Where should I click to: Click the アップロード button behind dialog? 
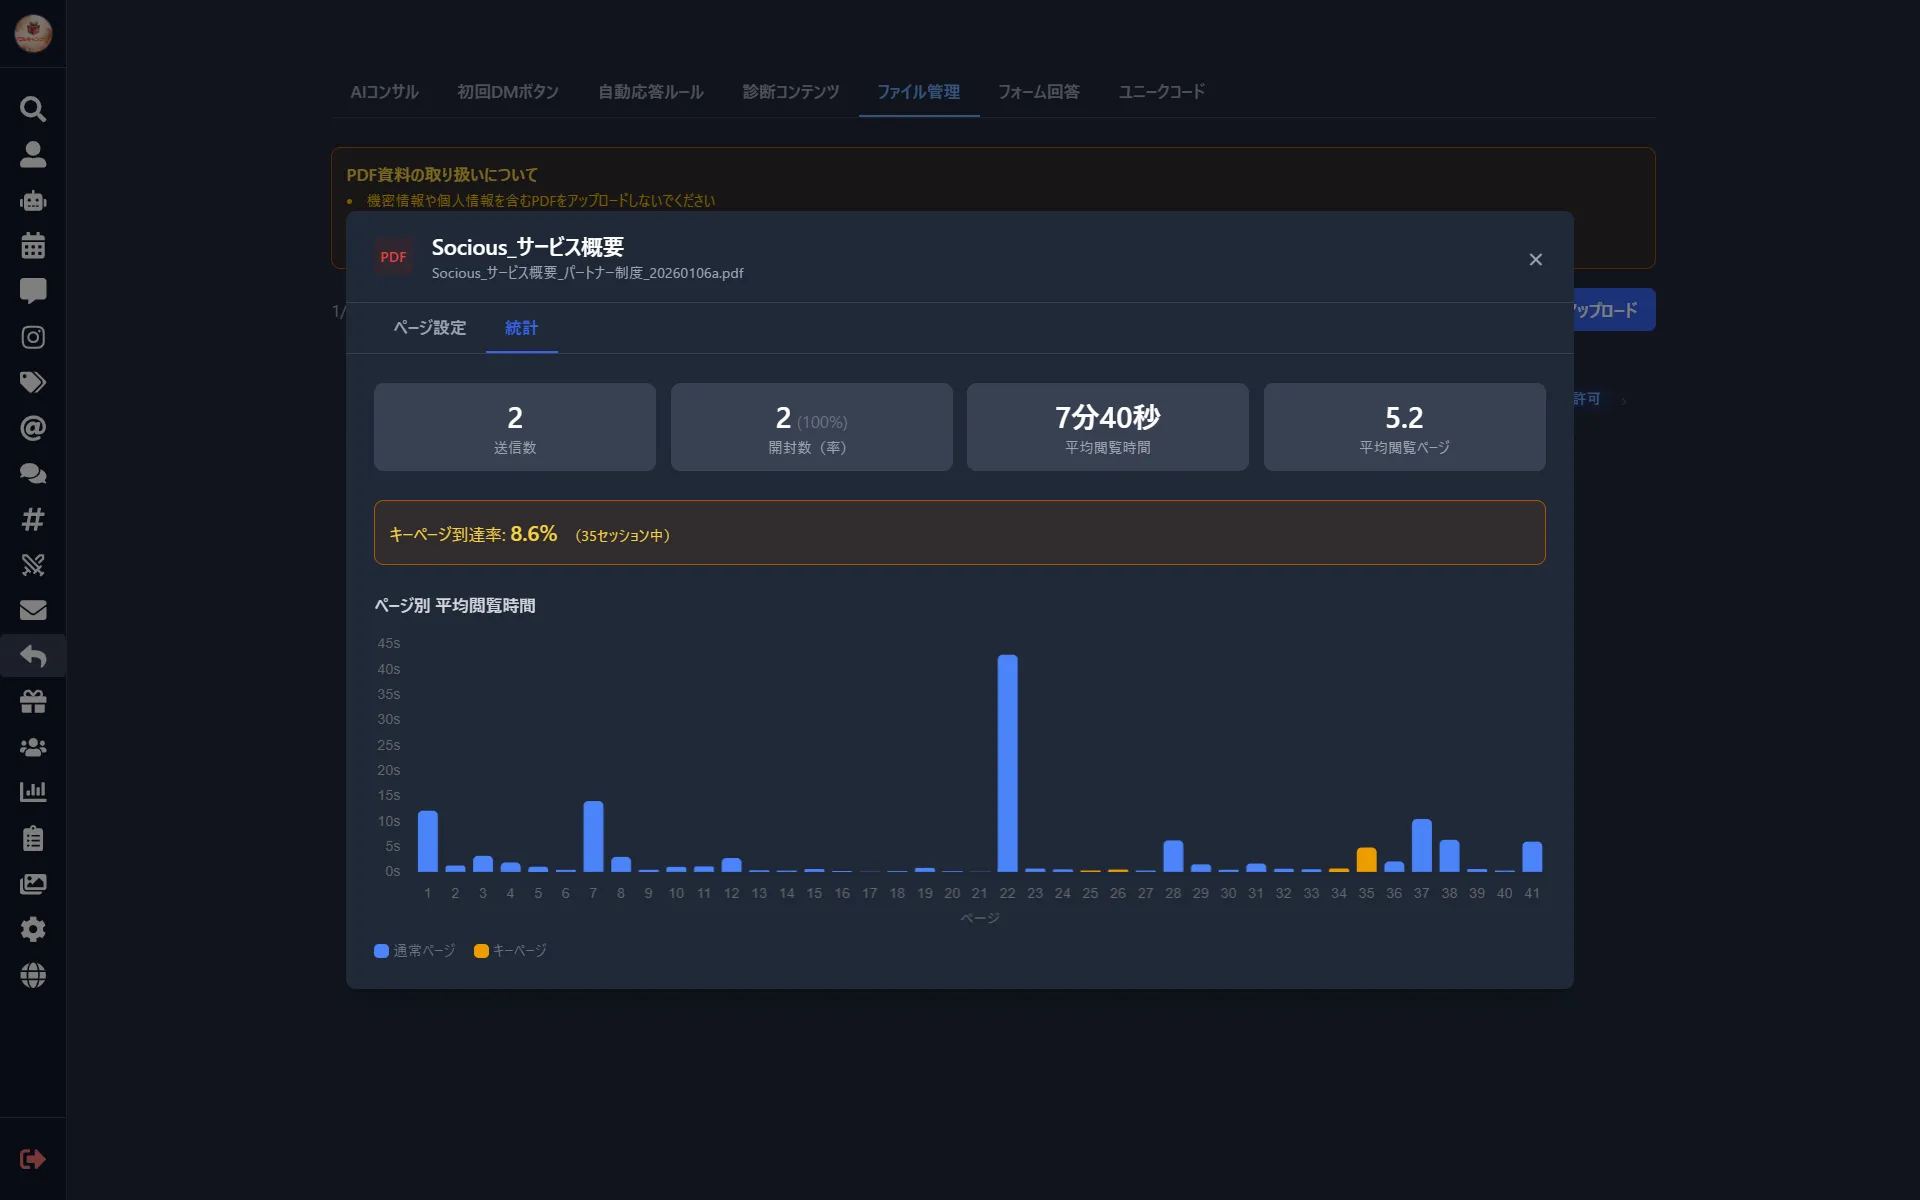point(1614,310)
